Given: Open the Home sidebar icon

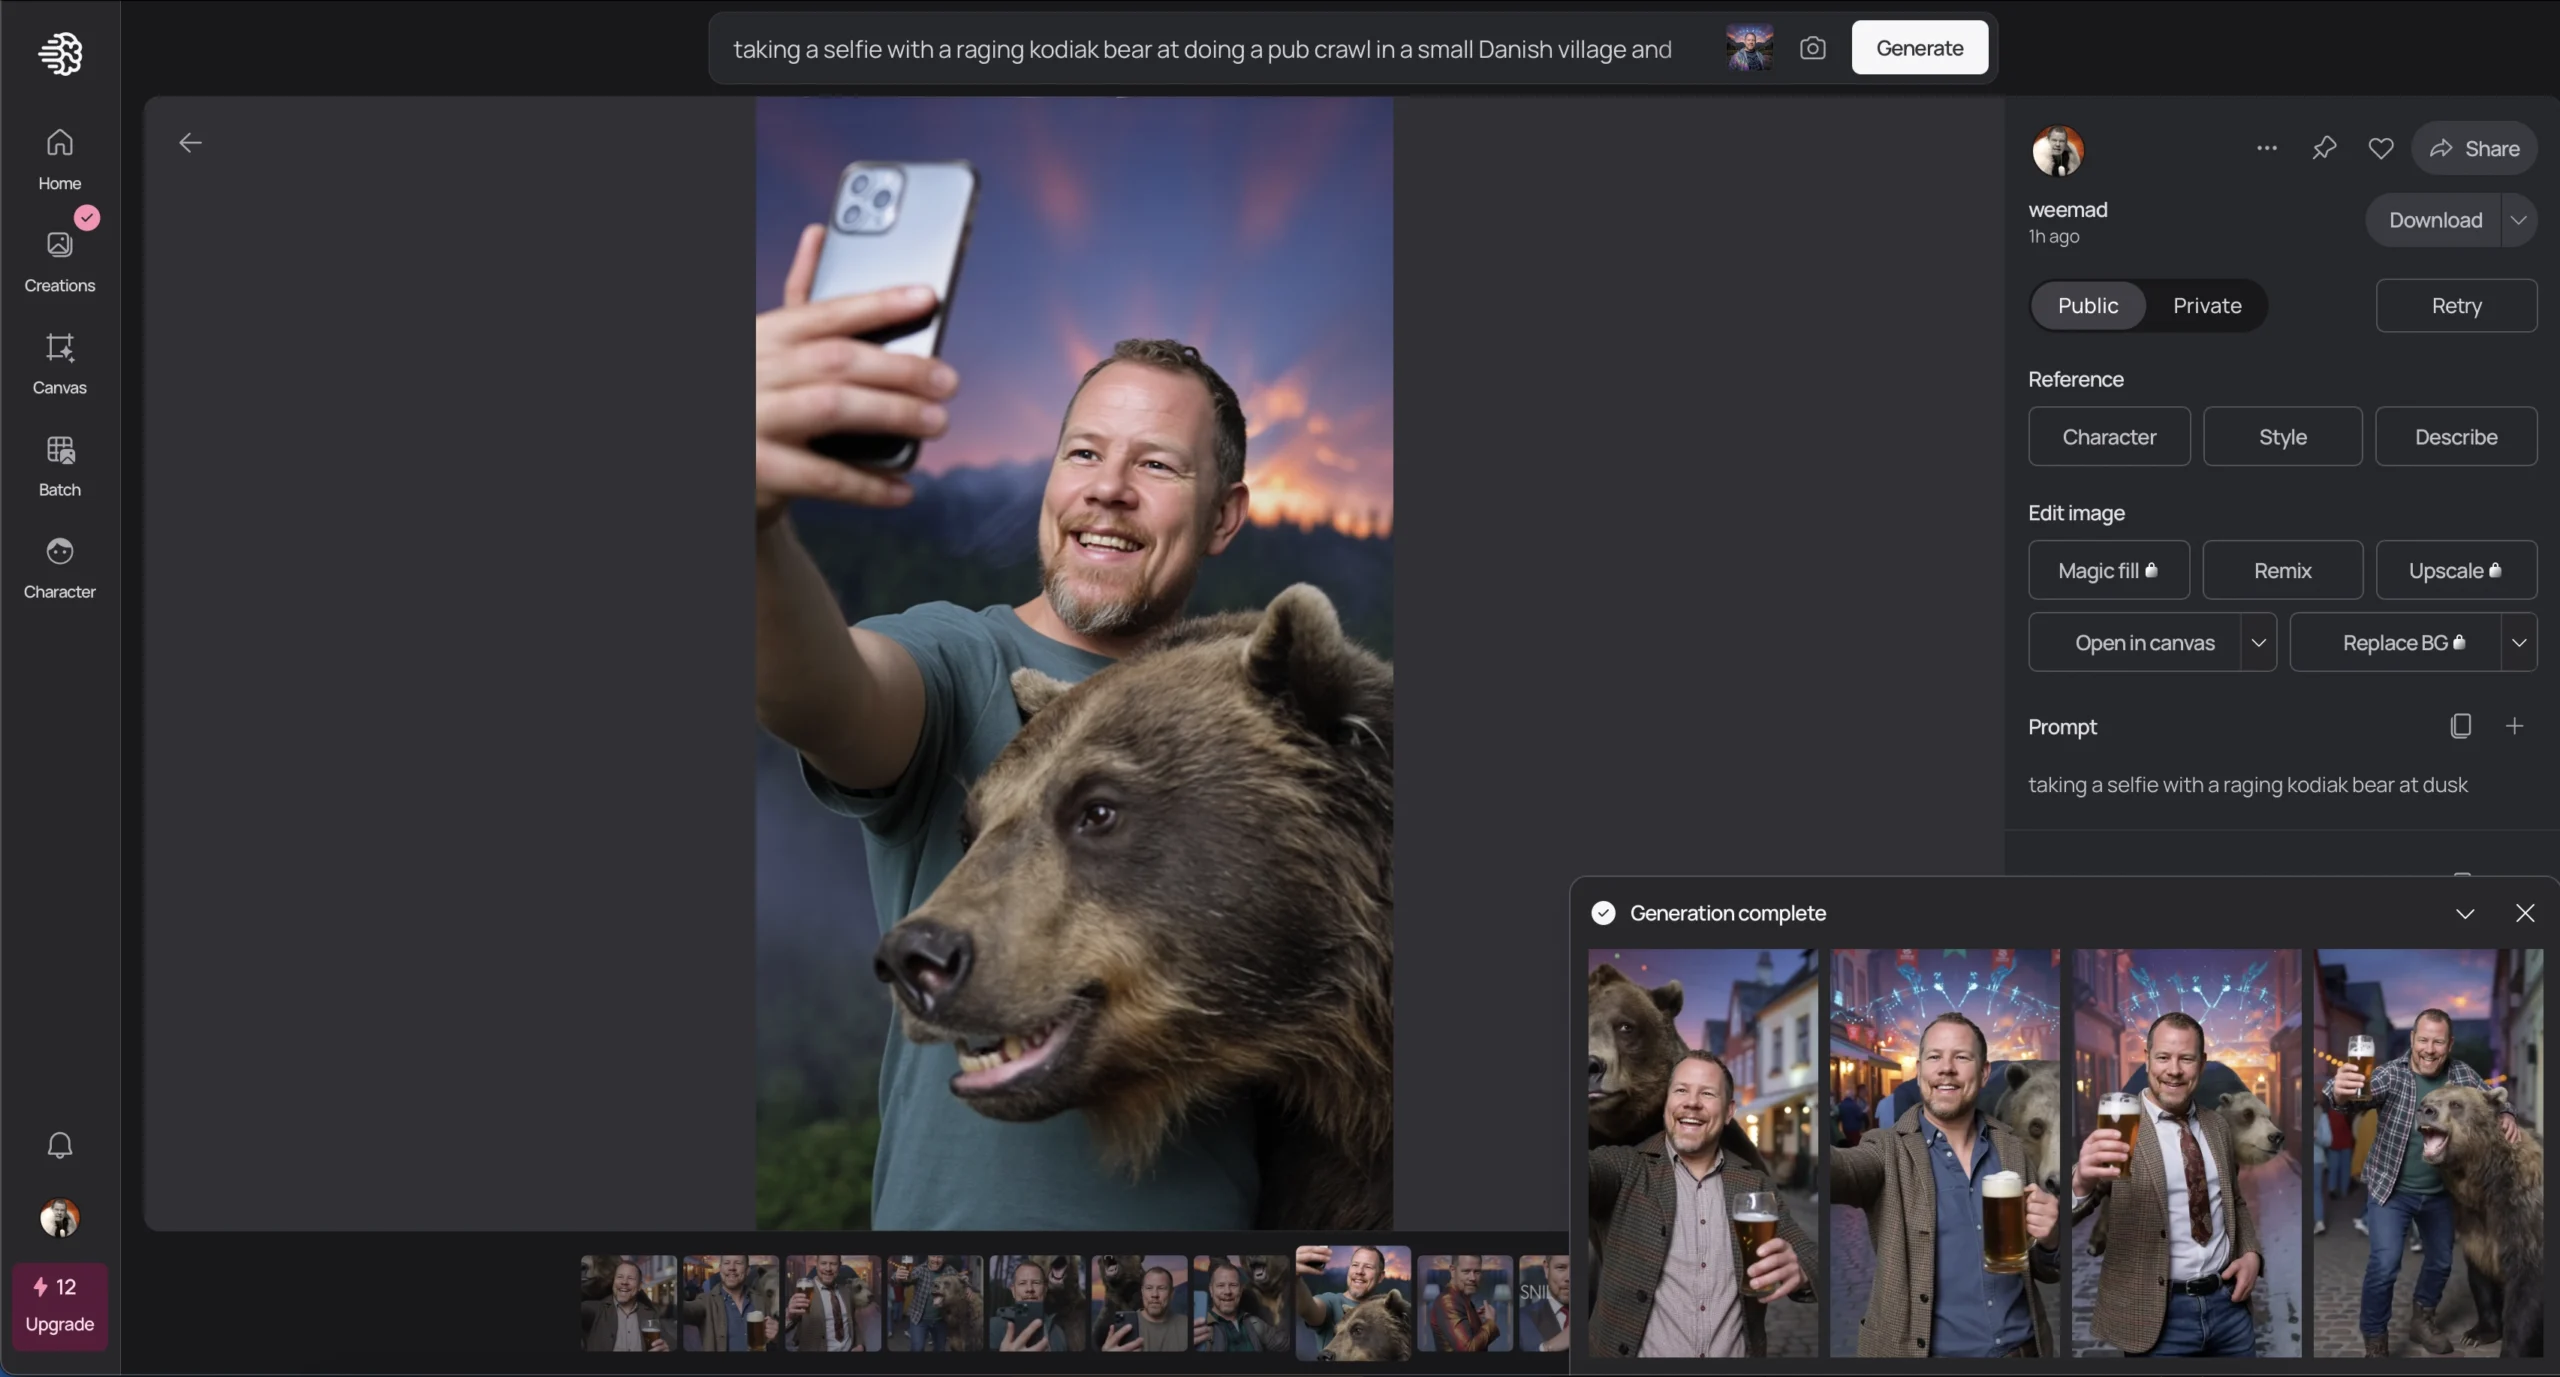Looking at the screenshot, I should tap(59, 159).
